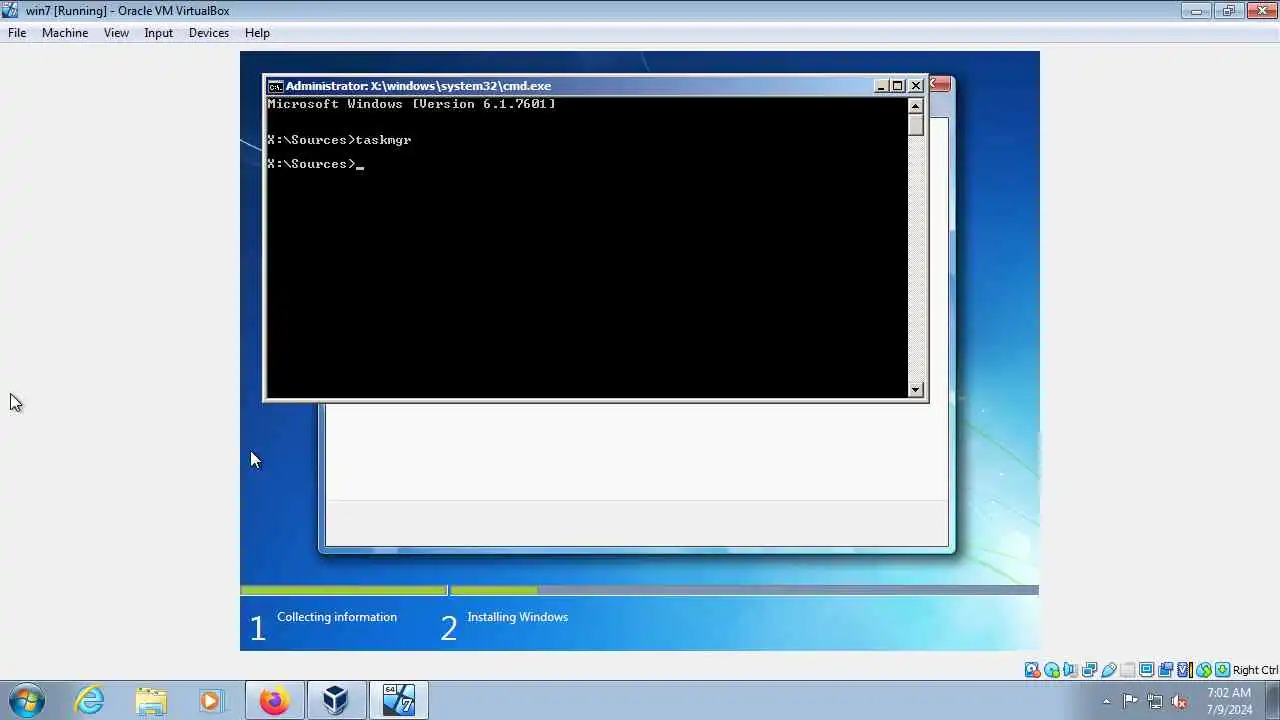
Task: Click the audio status icon in VirtualBox
Action: (x=1070, y=670)
